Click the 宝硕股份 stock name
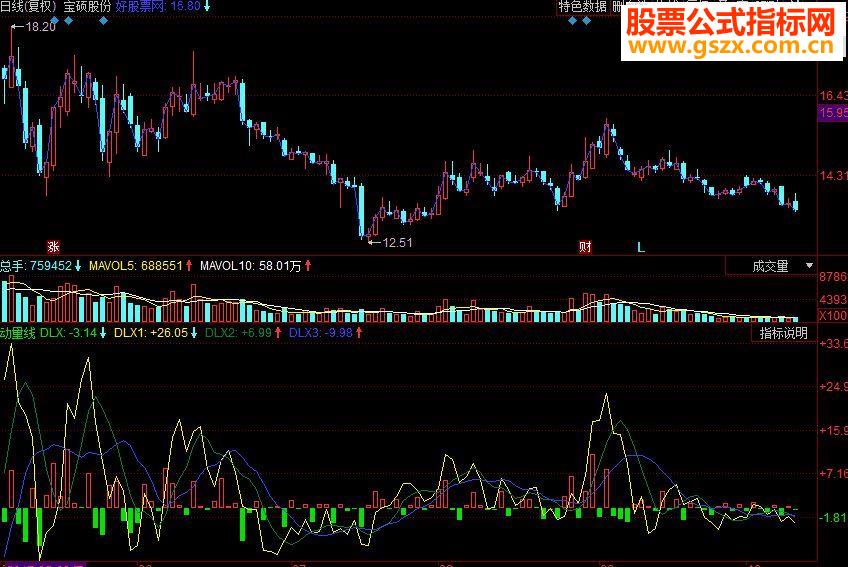Screen dimensions: 848x567 87,6
